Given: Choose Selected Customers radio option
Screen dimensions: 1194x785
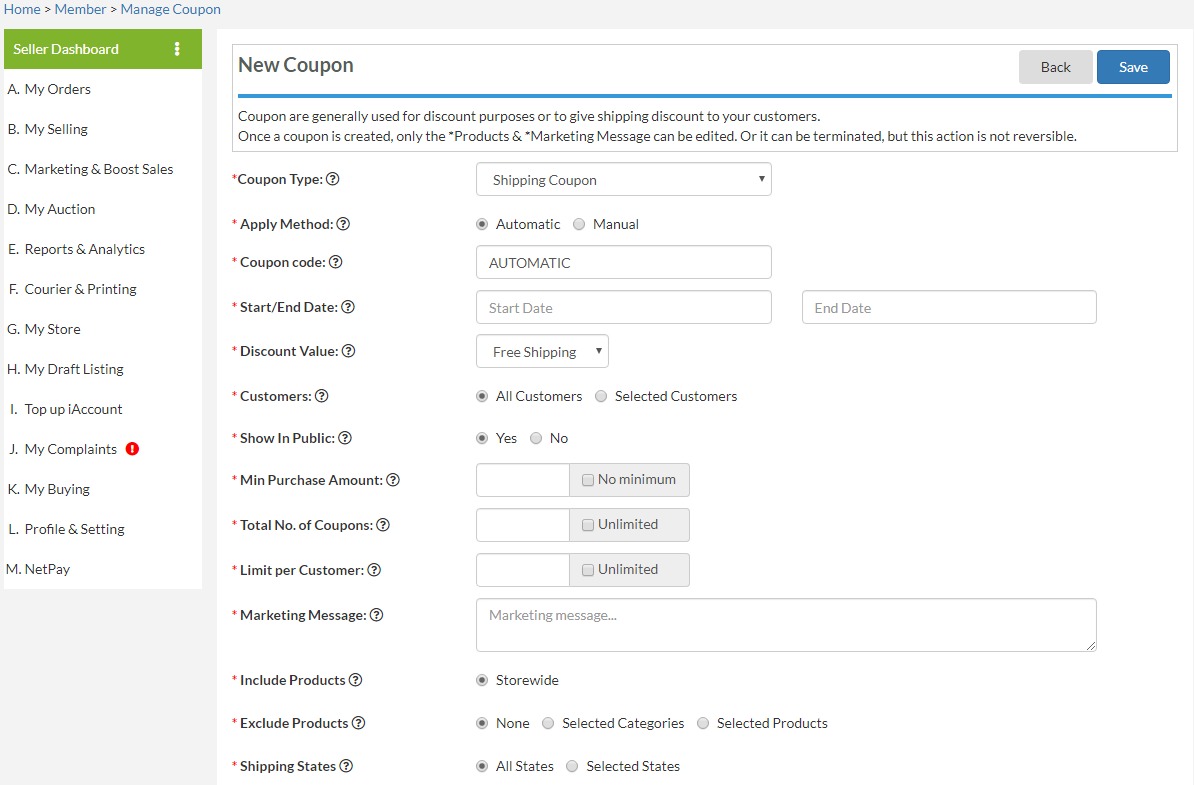Looking at the screenshot, I should (602, 396).
